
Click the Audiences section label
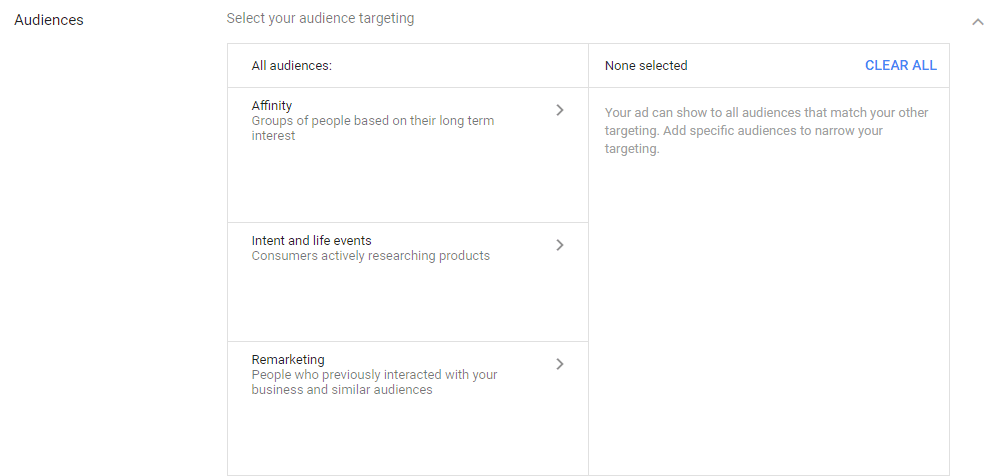point(49,20)
